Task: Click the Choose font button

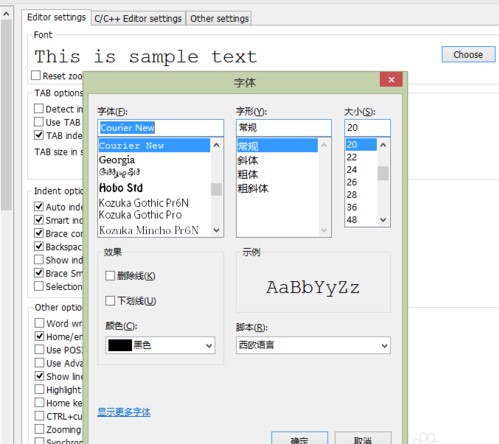Action: (468, 54)
